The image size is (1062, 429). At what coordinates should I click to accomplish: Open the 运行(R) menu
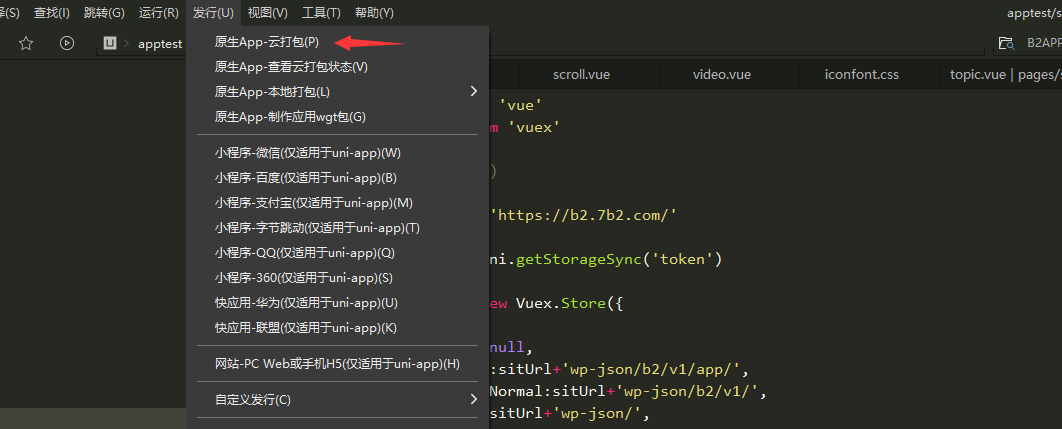[159, 13]
